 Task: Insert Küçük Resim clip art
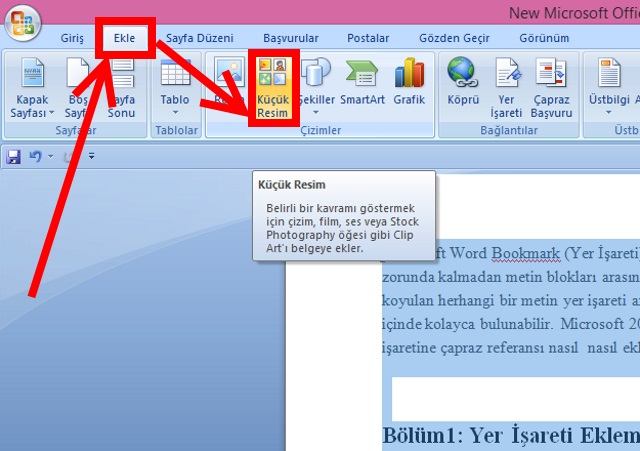coord(273,88)
